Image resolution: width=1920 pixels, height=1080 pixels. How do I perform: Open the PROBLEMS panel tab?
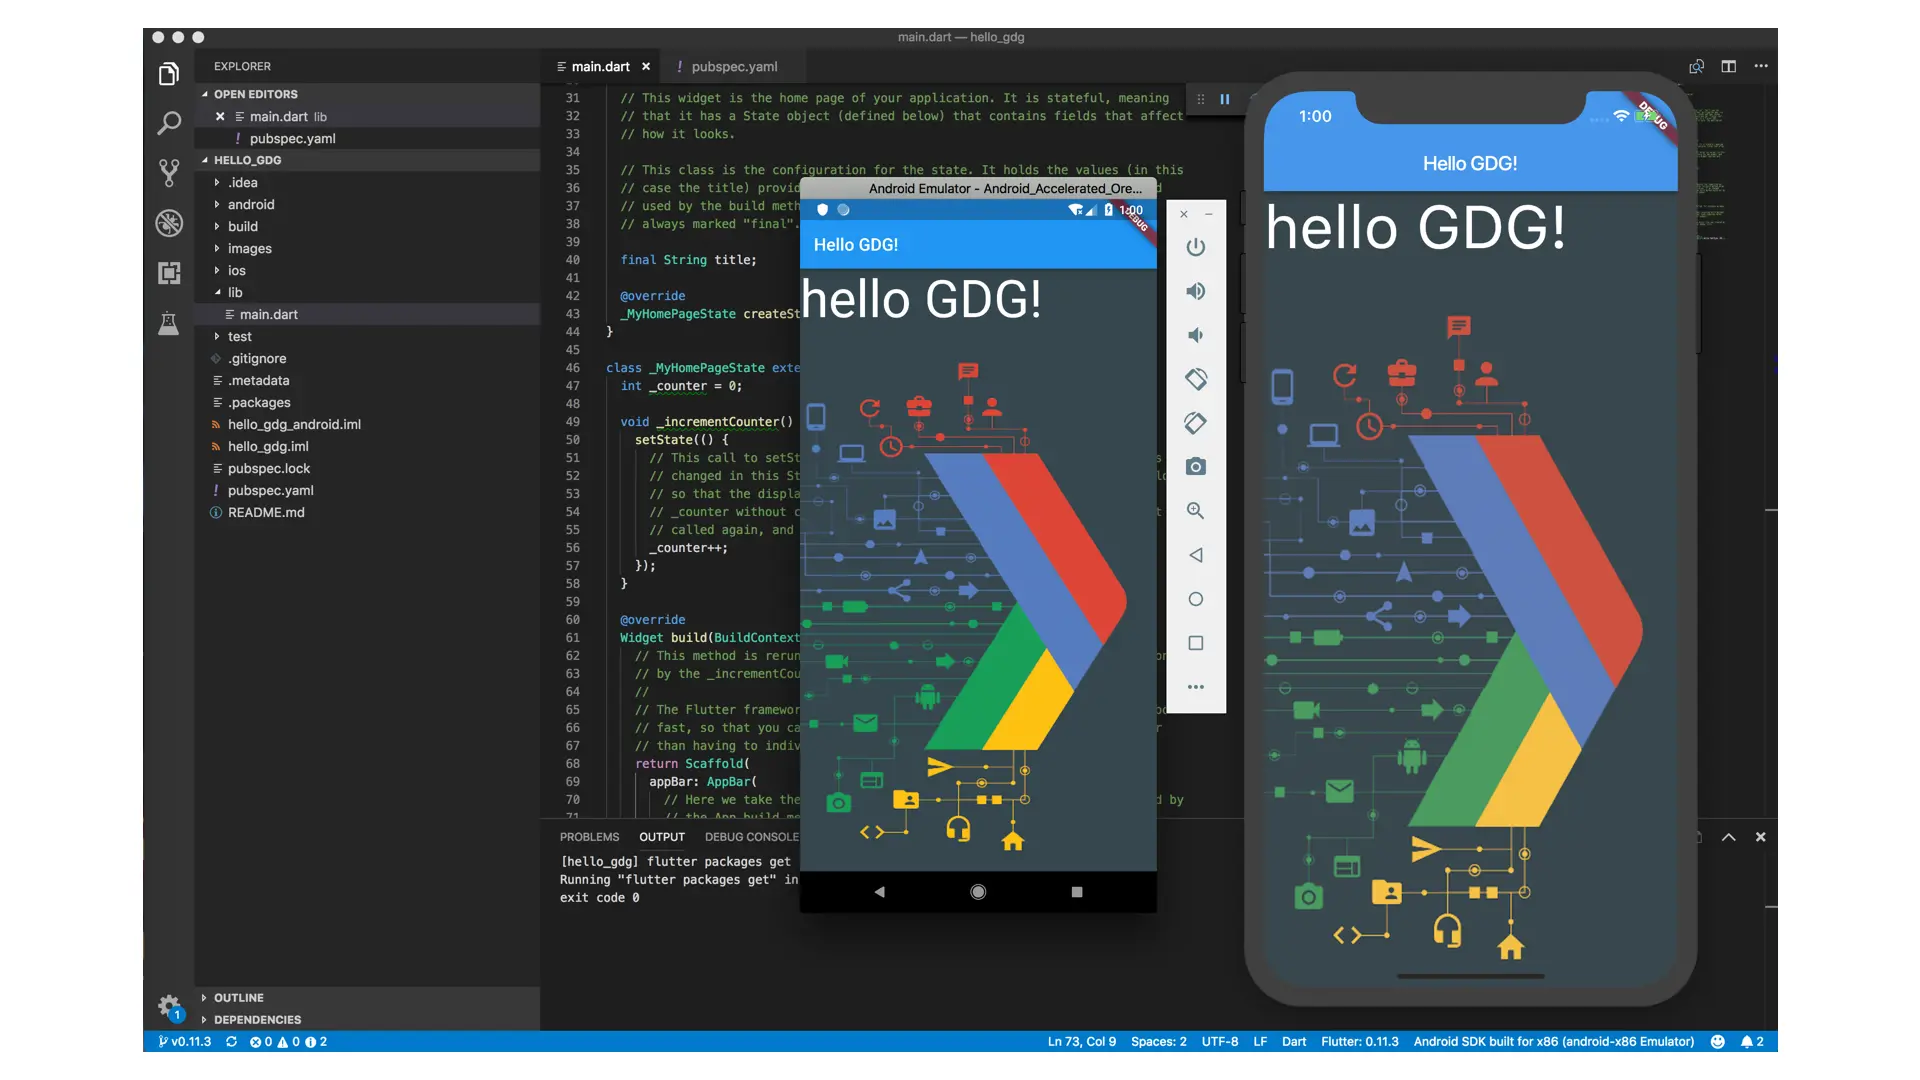click(x=589, y=837)
